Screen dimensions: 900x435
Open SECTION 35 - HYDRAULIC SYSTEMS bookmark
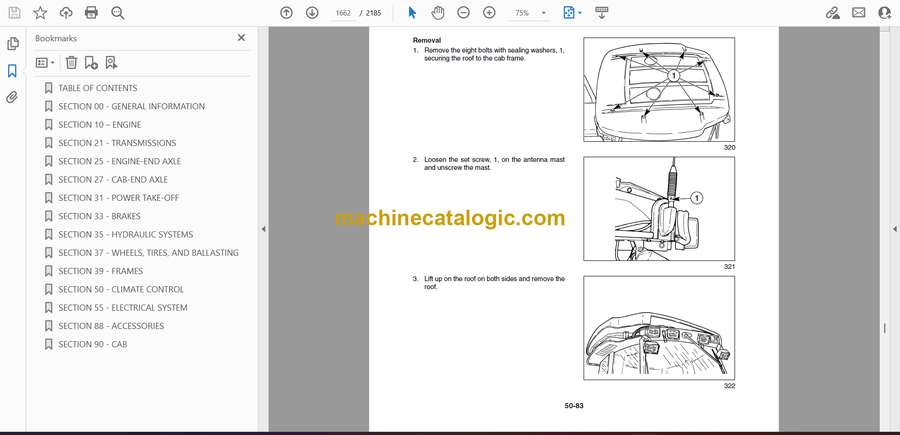tap(126, 234)
